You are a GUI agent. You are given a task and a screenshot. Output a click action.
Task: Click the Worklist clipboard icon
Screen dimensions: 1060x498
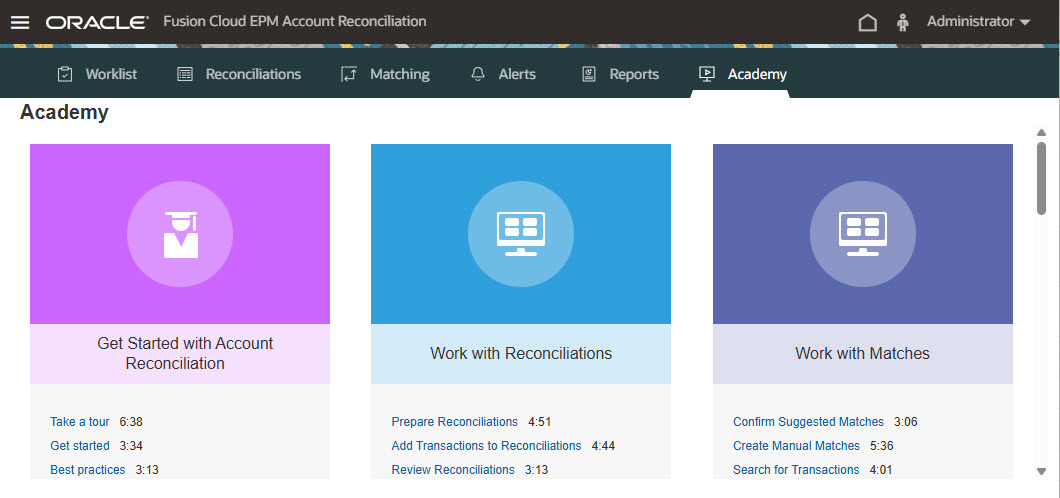tap(65, 74)
